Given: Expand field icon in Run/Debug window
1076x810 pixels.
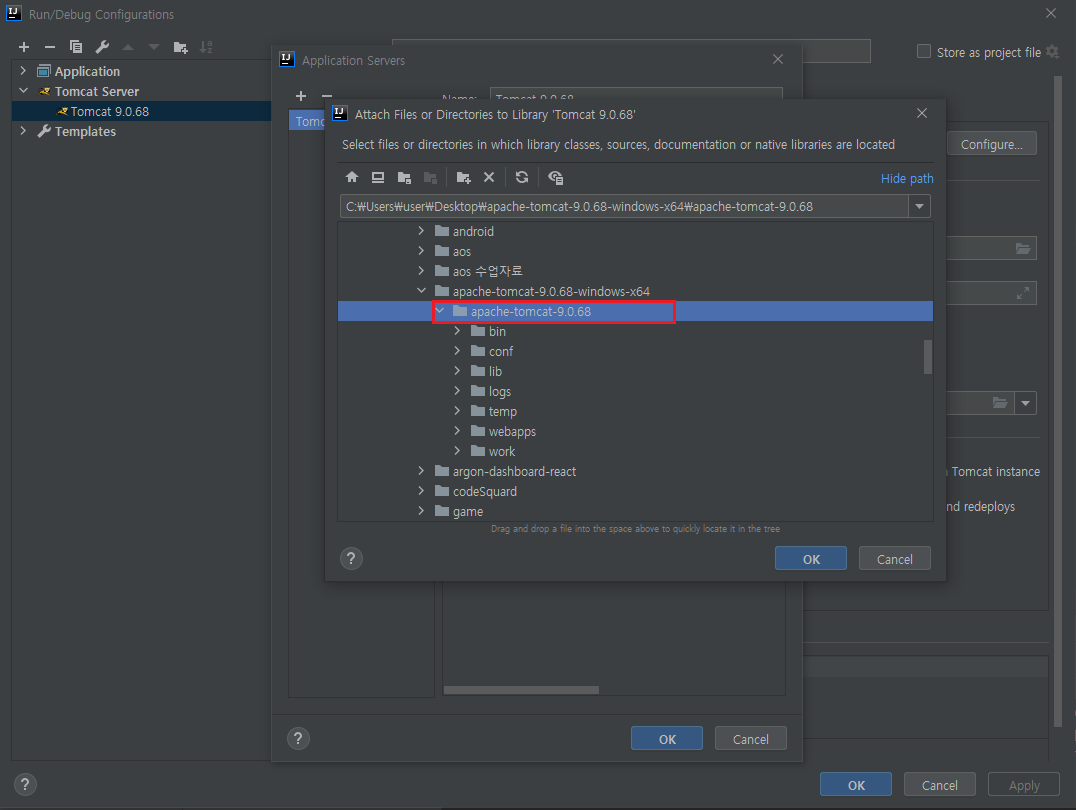Looking at the screenshot, I should 1022,293.
